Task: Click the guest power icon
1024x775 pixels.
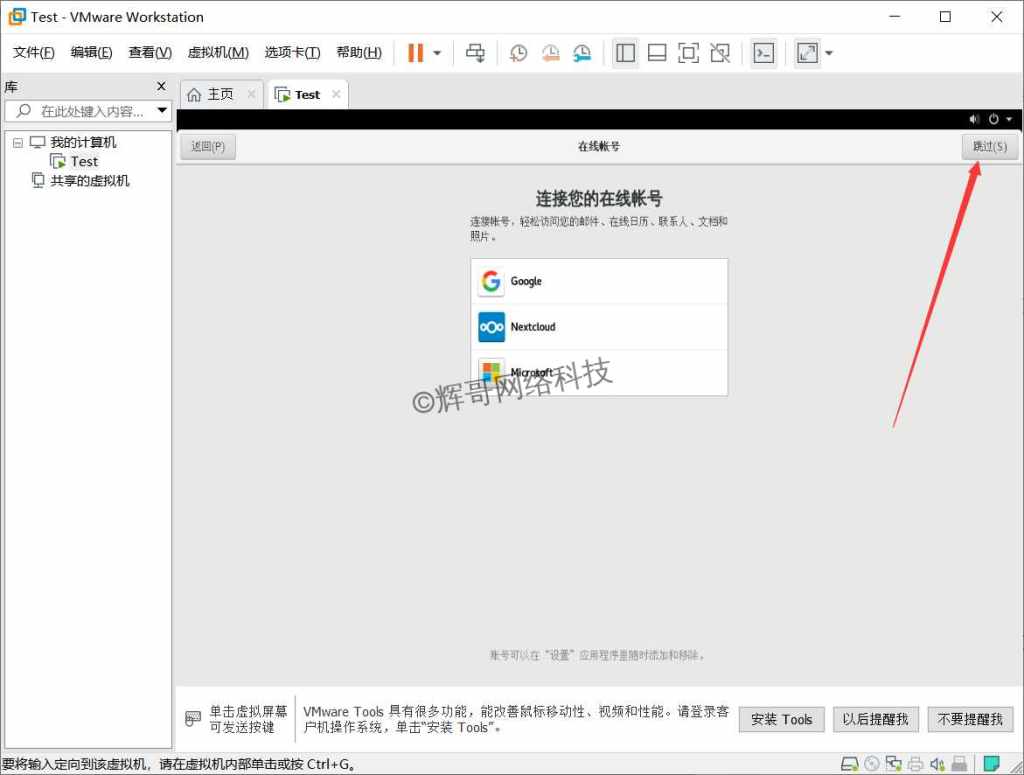Action: coord(993,119)
